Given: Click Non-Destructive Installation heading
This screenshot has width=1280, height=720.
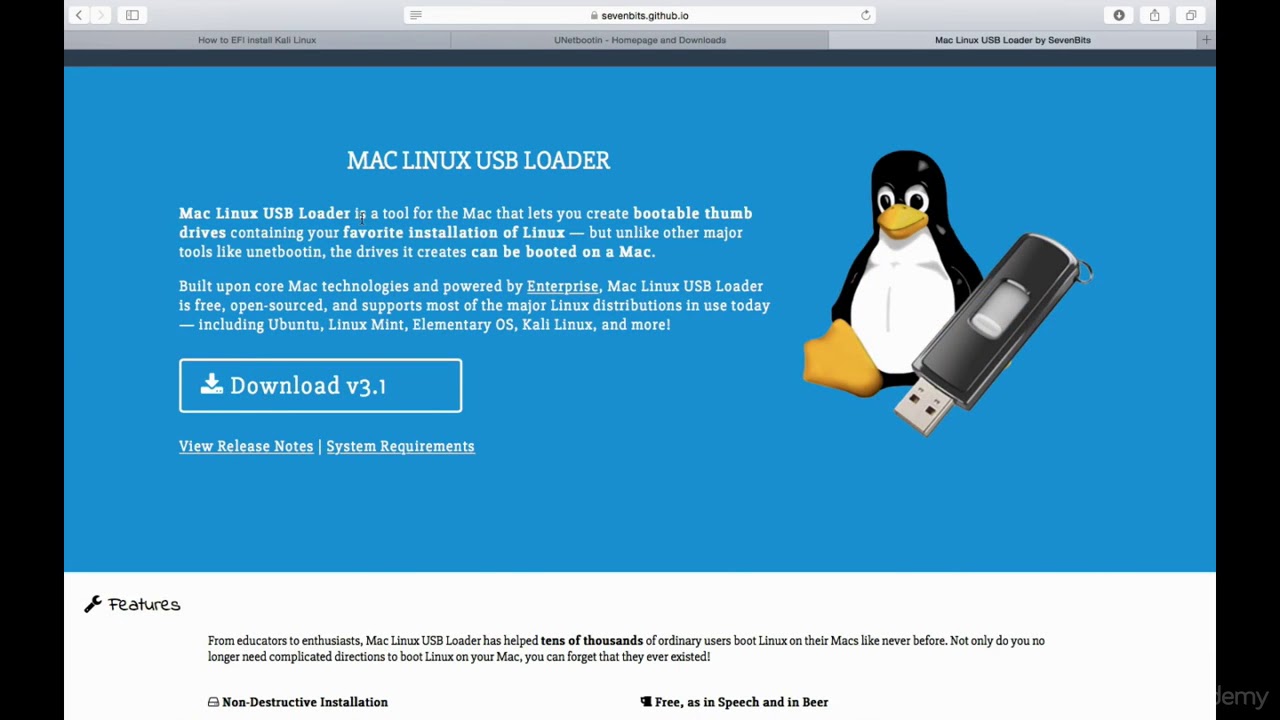Looking at the screenshot, I should [x=305, y=702].
